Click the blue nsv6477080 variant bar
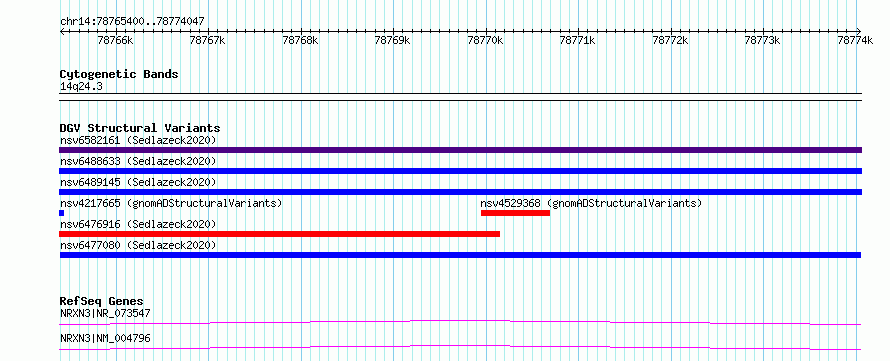The width and height of the screenshot is (890, 361). [x=460, y=255]
